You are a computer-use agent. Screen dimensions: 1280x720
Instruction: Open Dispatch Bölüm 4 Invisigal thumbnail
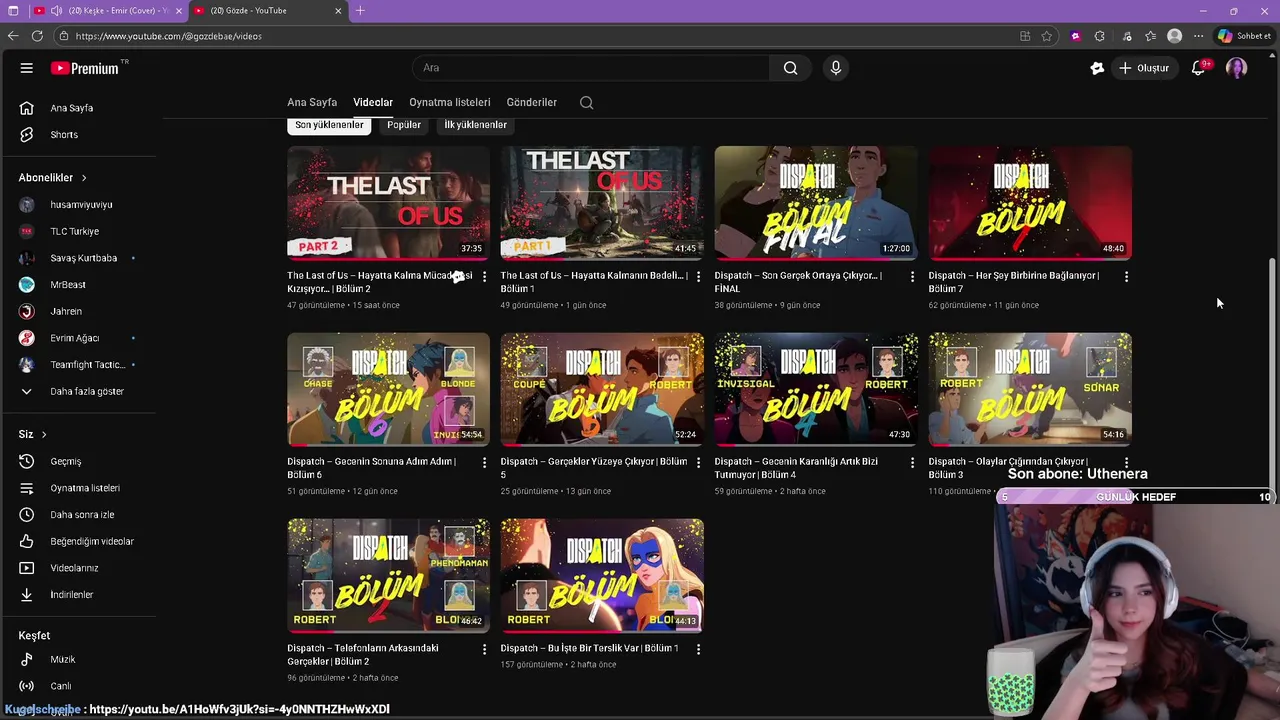tap(816, 389)
